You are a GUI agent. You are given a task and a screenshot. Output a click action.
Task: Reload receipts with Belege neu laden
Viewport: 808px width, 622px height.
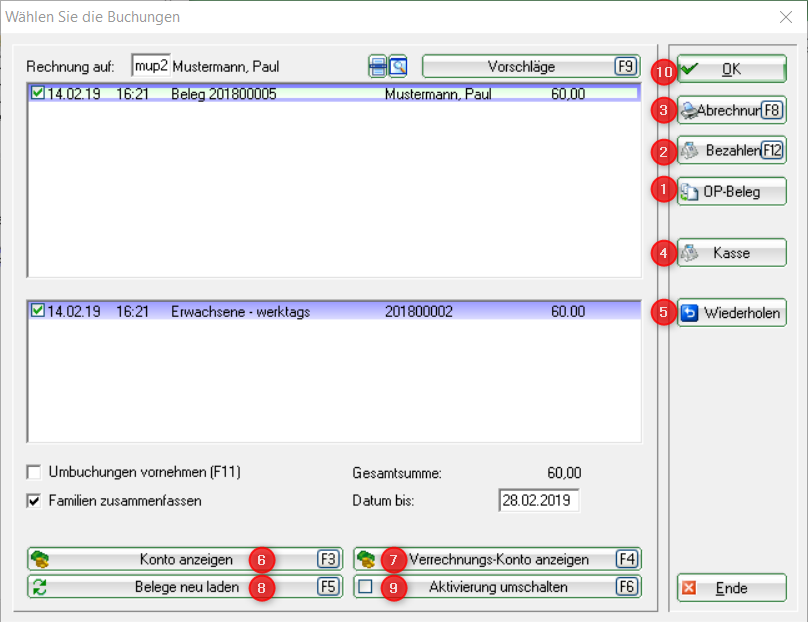click(184, 587)
